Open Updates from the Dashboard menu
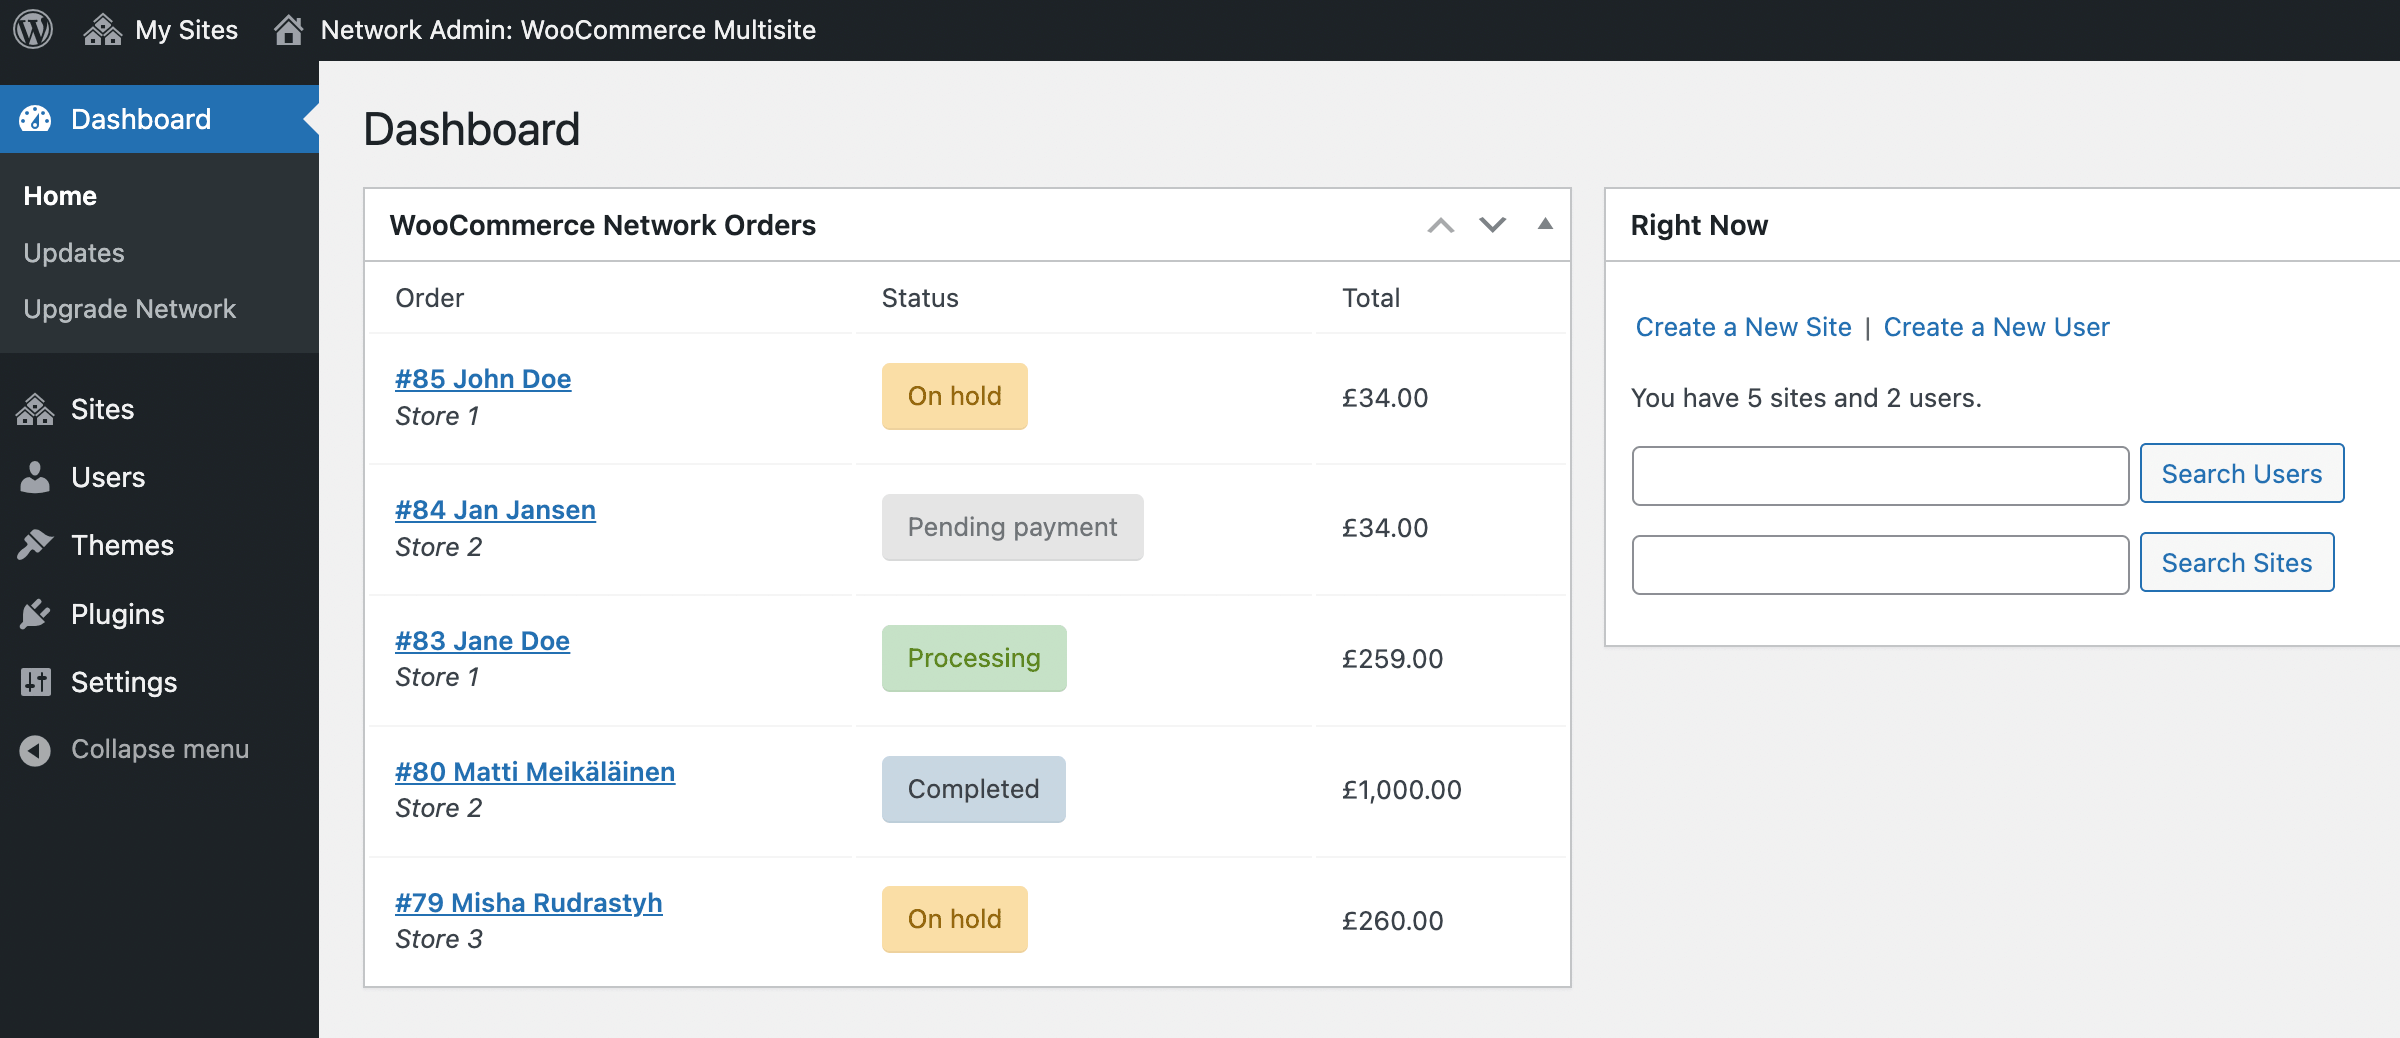2400x1038 pixels. (x=73, y=252)
